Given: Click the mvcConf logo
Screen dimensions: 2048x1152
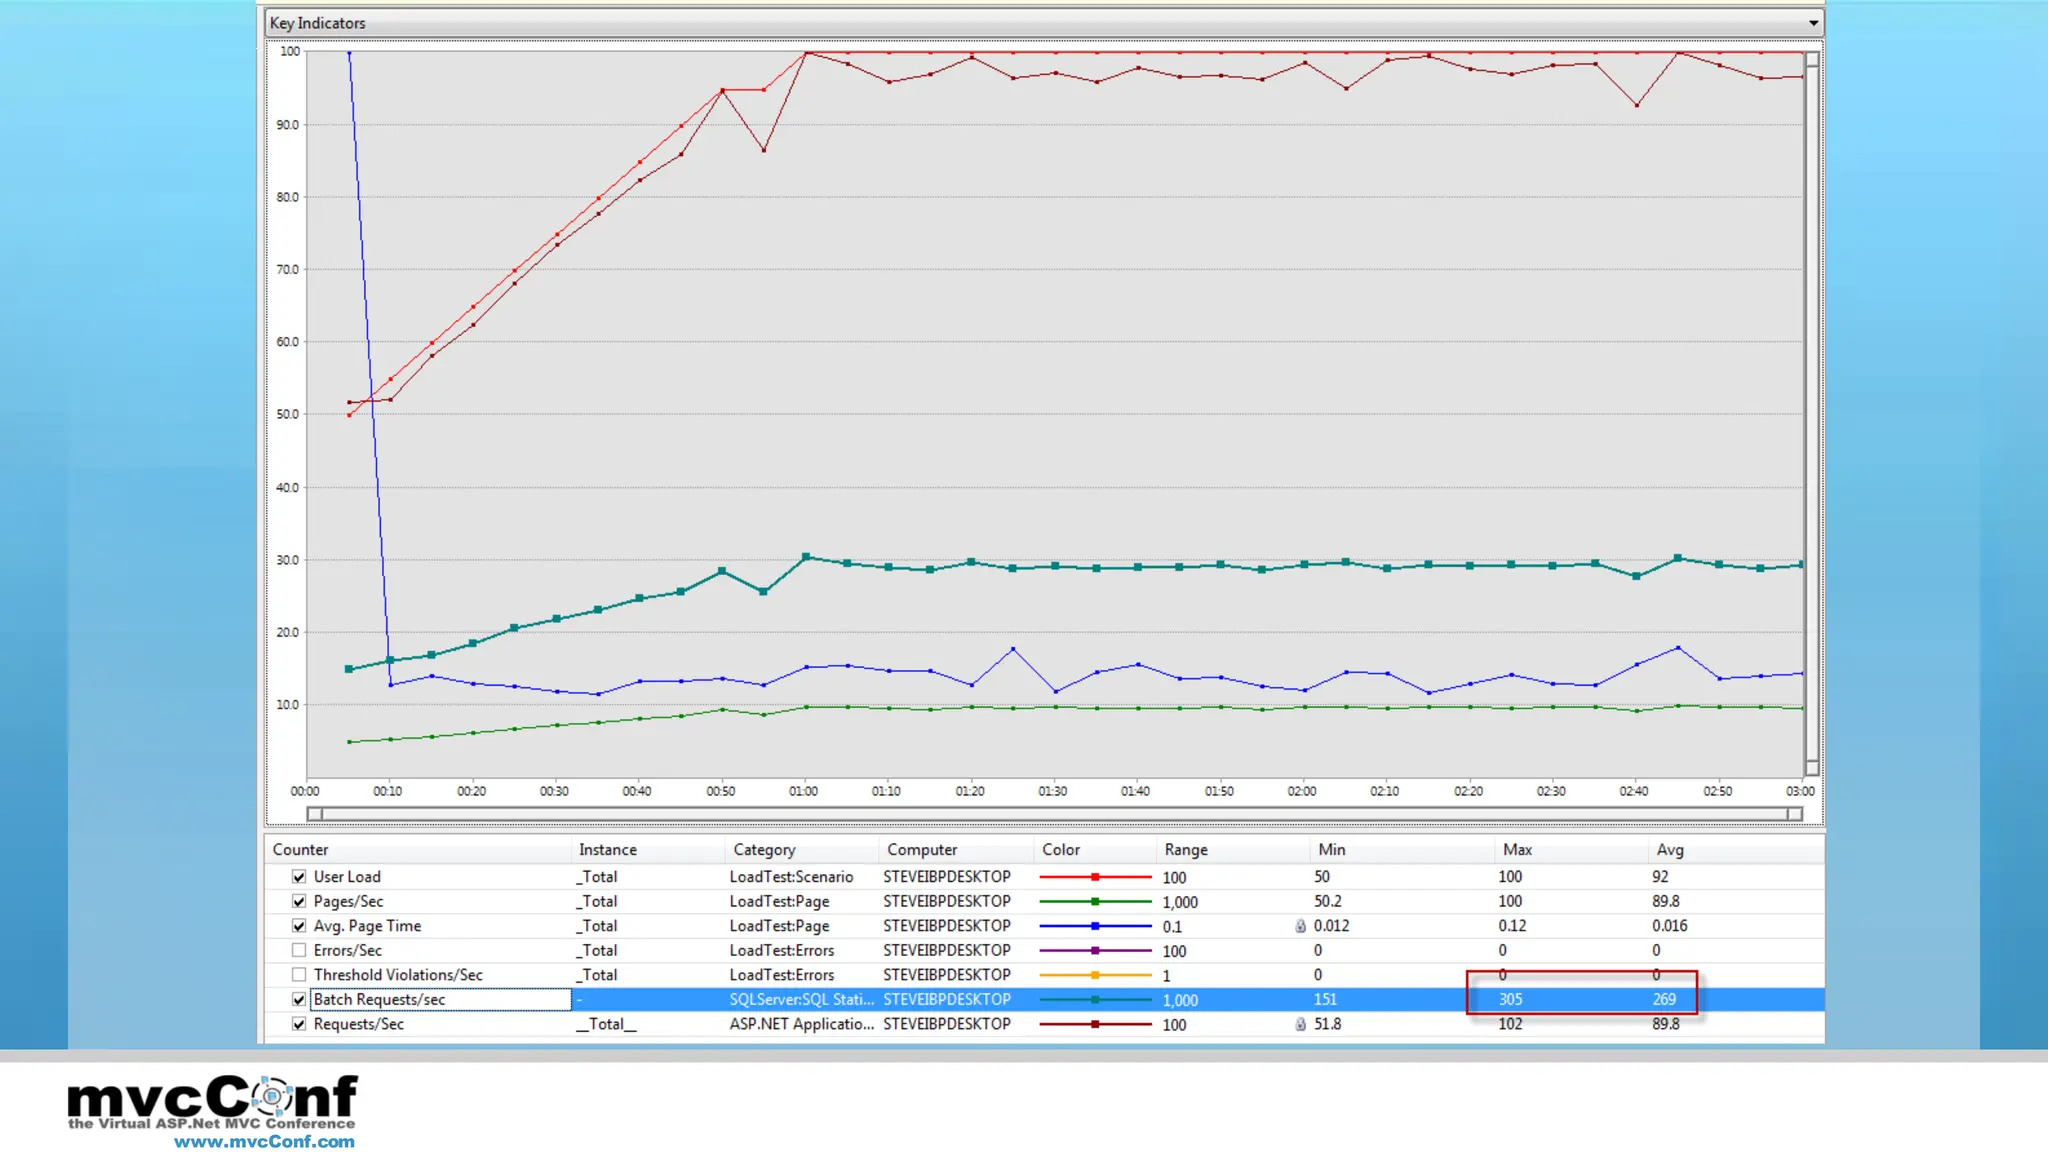Looking at the screenshot, I should pos(212,1099).
